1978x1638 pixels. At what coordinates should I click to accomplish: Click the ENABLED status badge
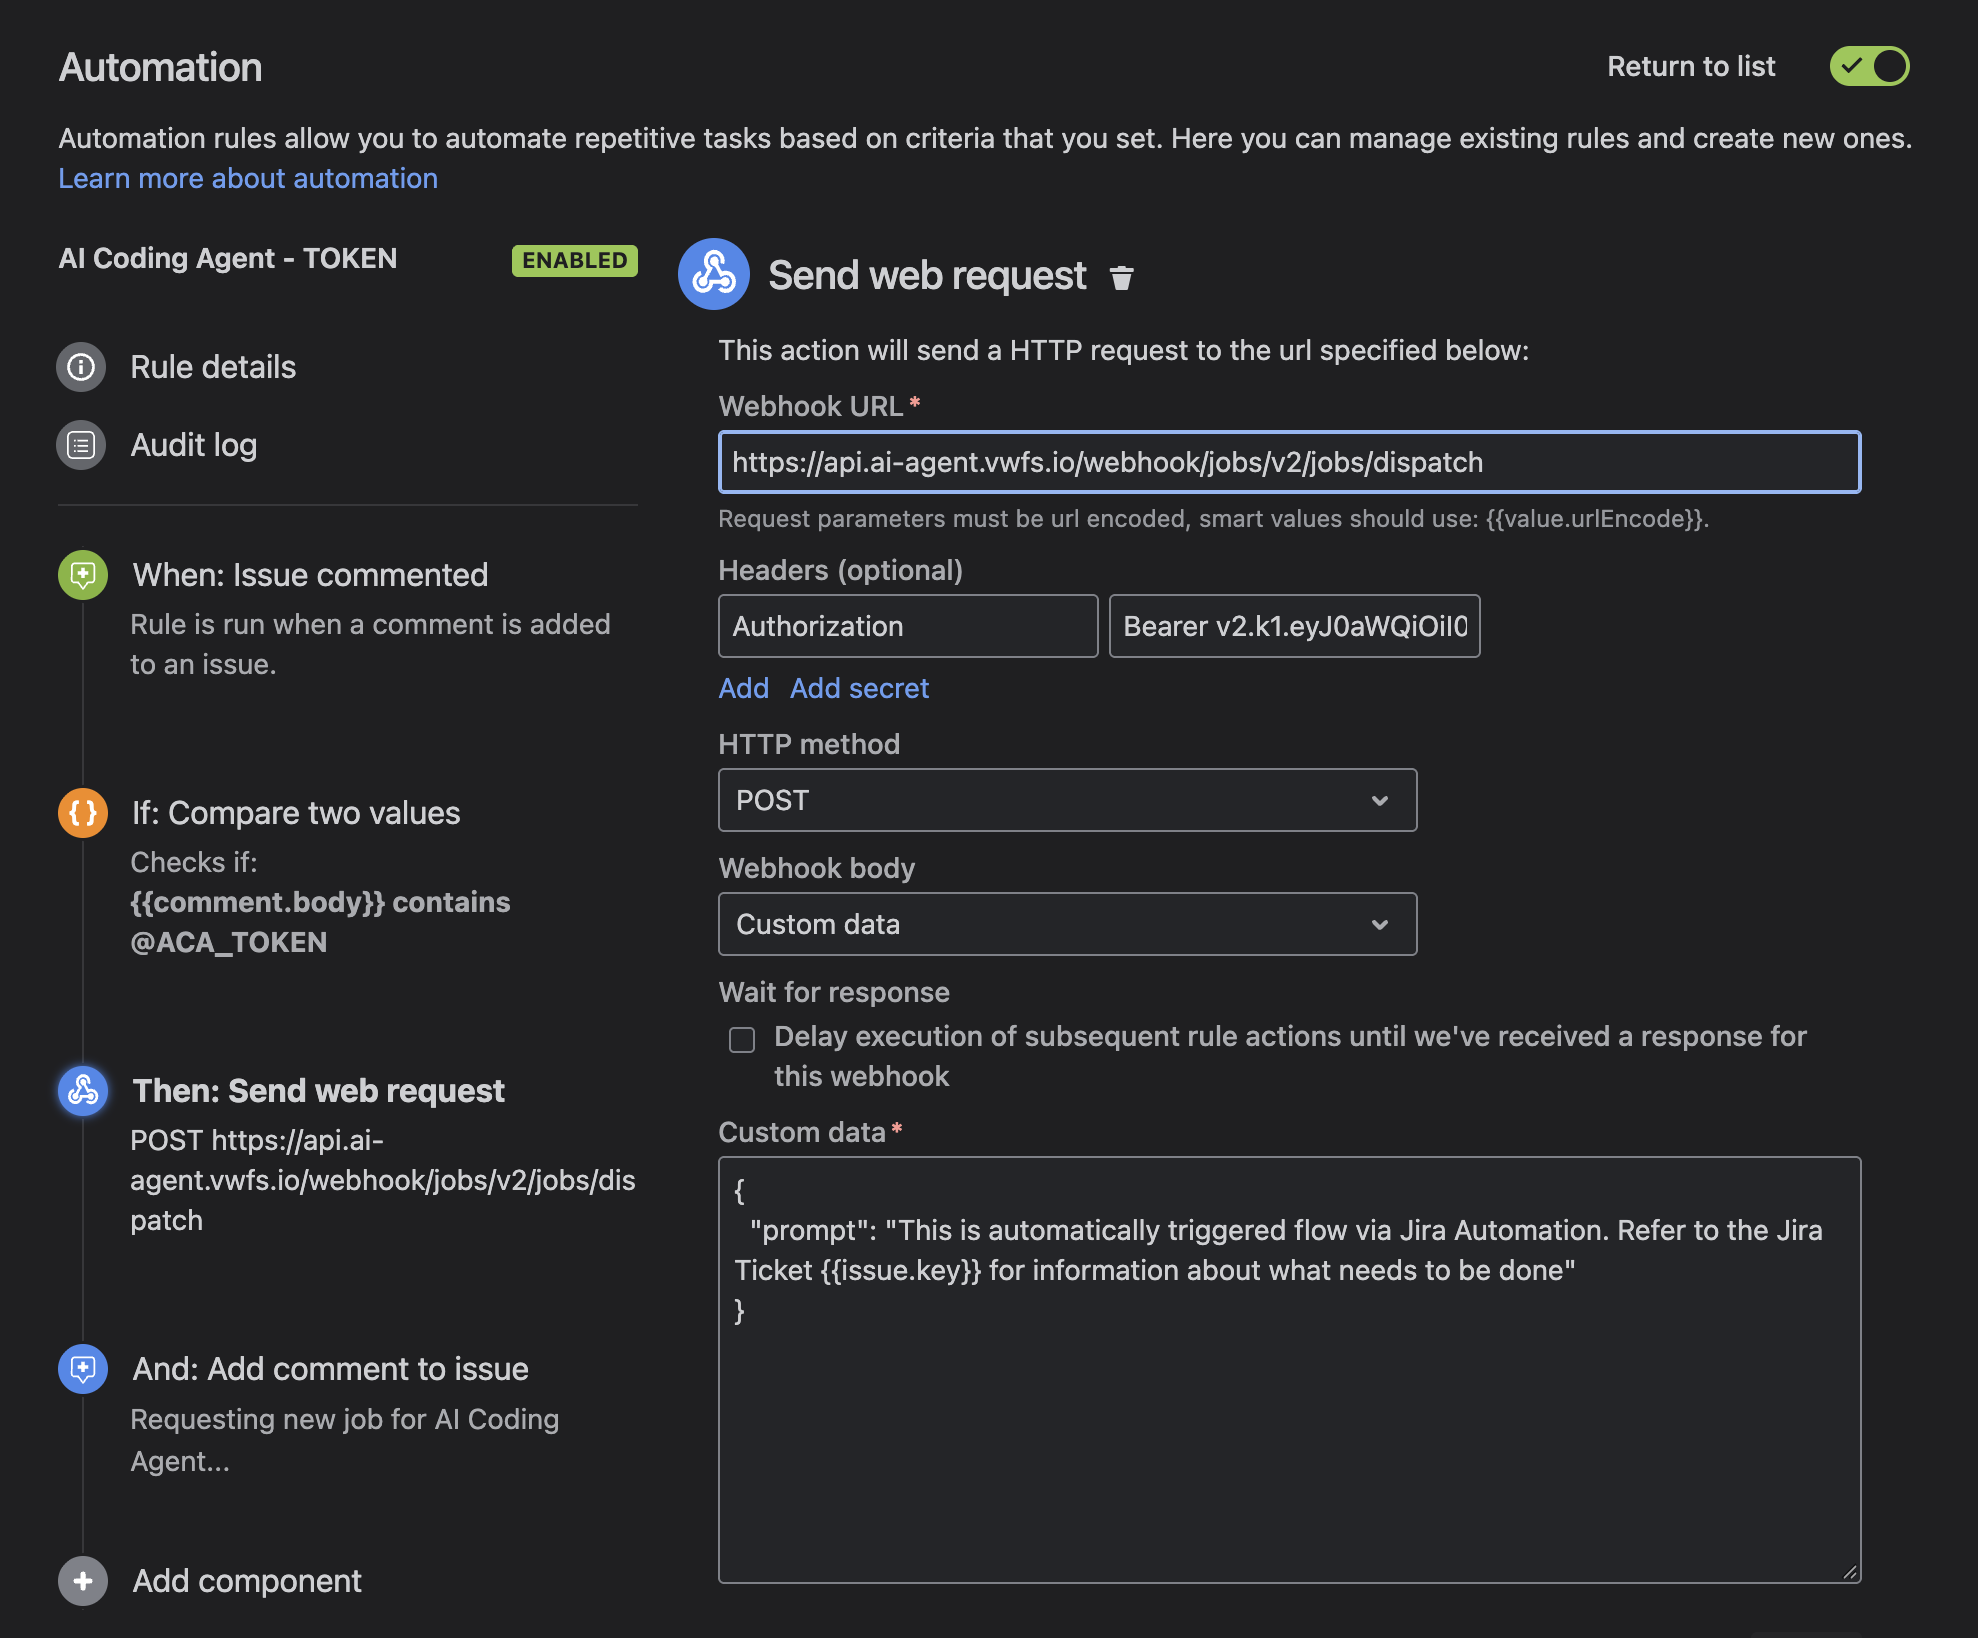point(575,260)
